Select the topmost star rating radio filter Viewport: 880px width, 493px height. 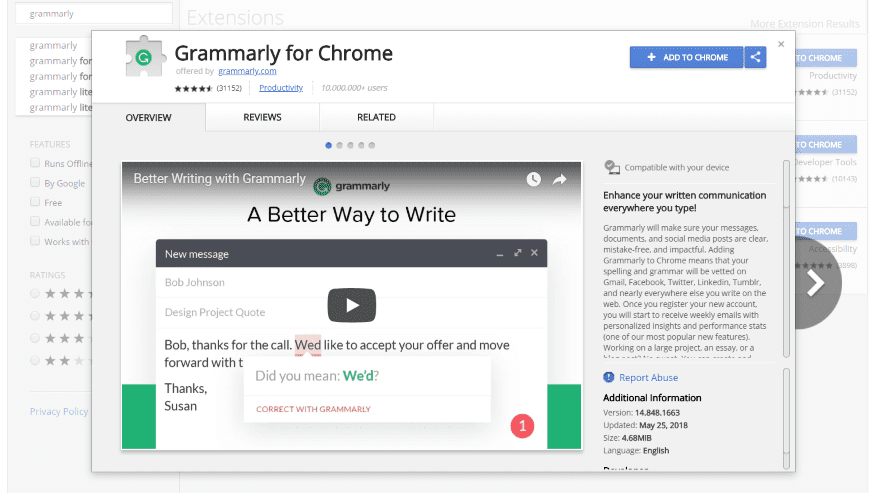pos(35,293)
